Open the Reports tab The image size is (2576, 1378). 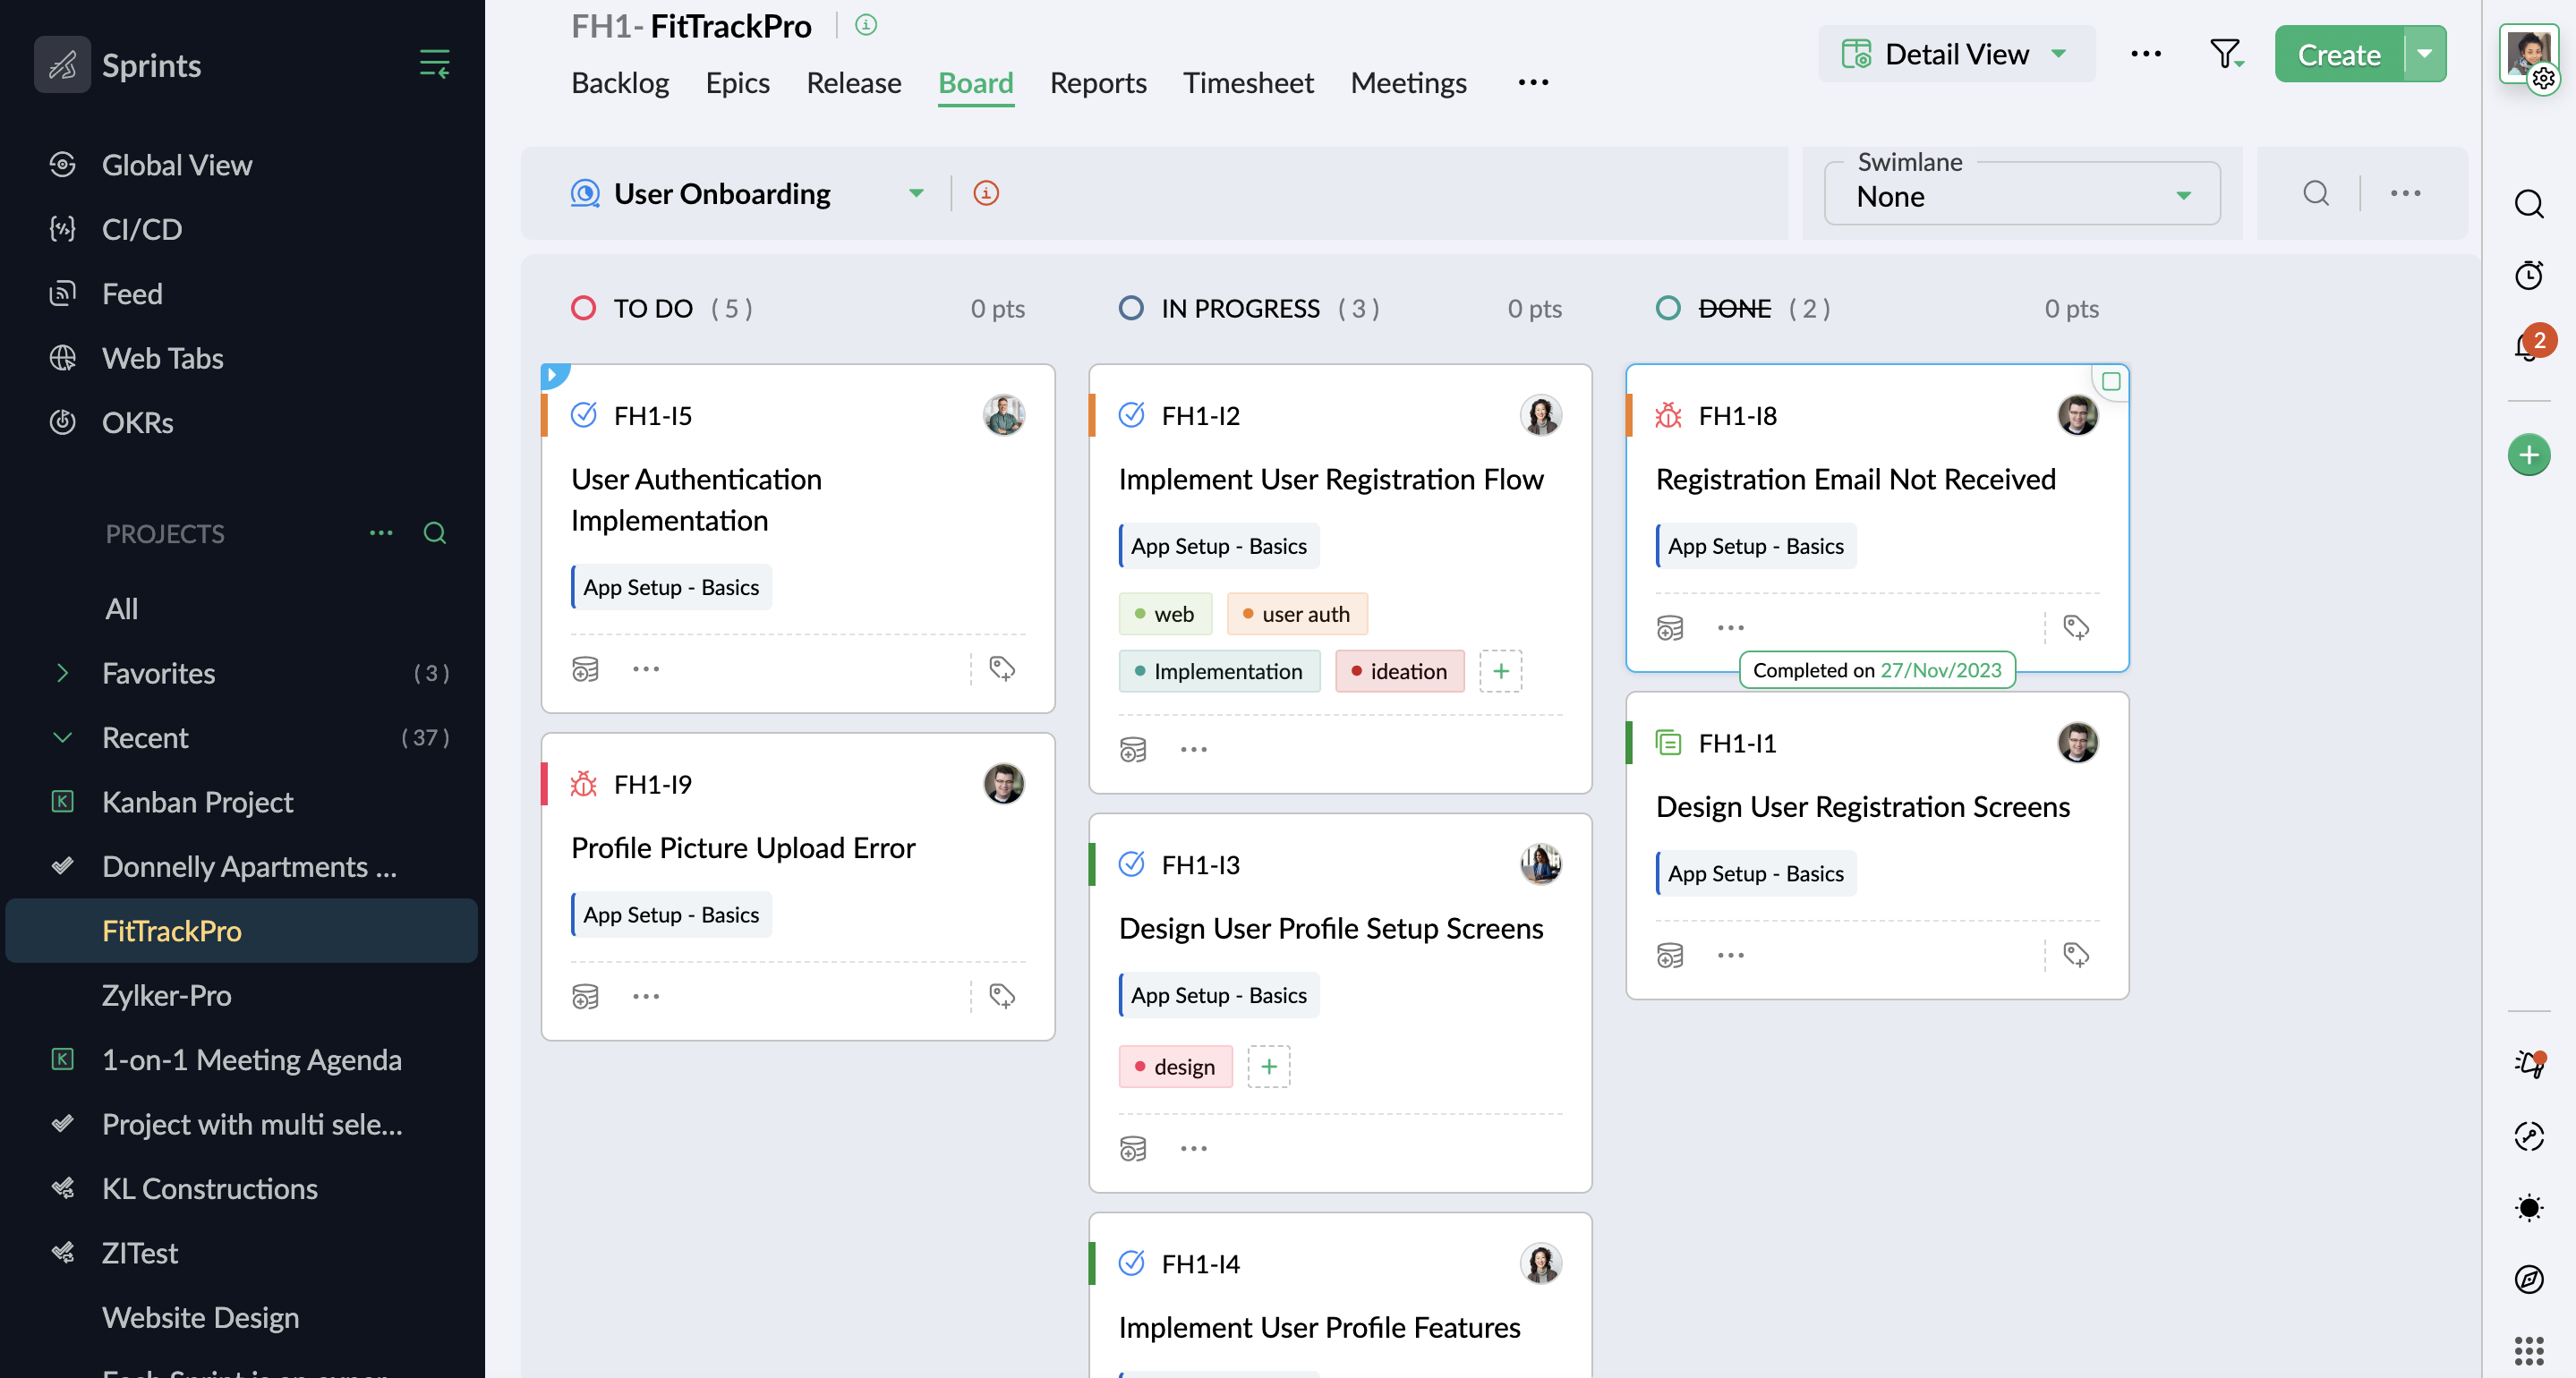tap(1097, 82)
